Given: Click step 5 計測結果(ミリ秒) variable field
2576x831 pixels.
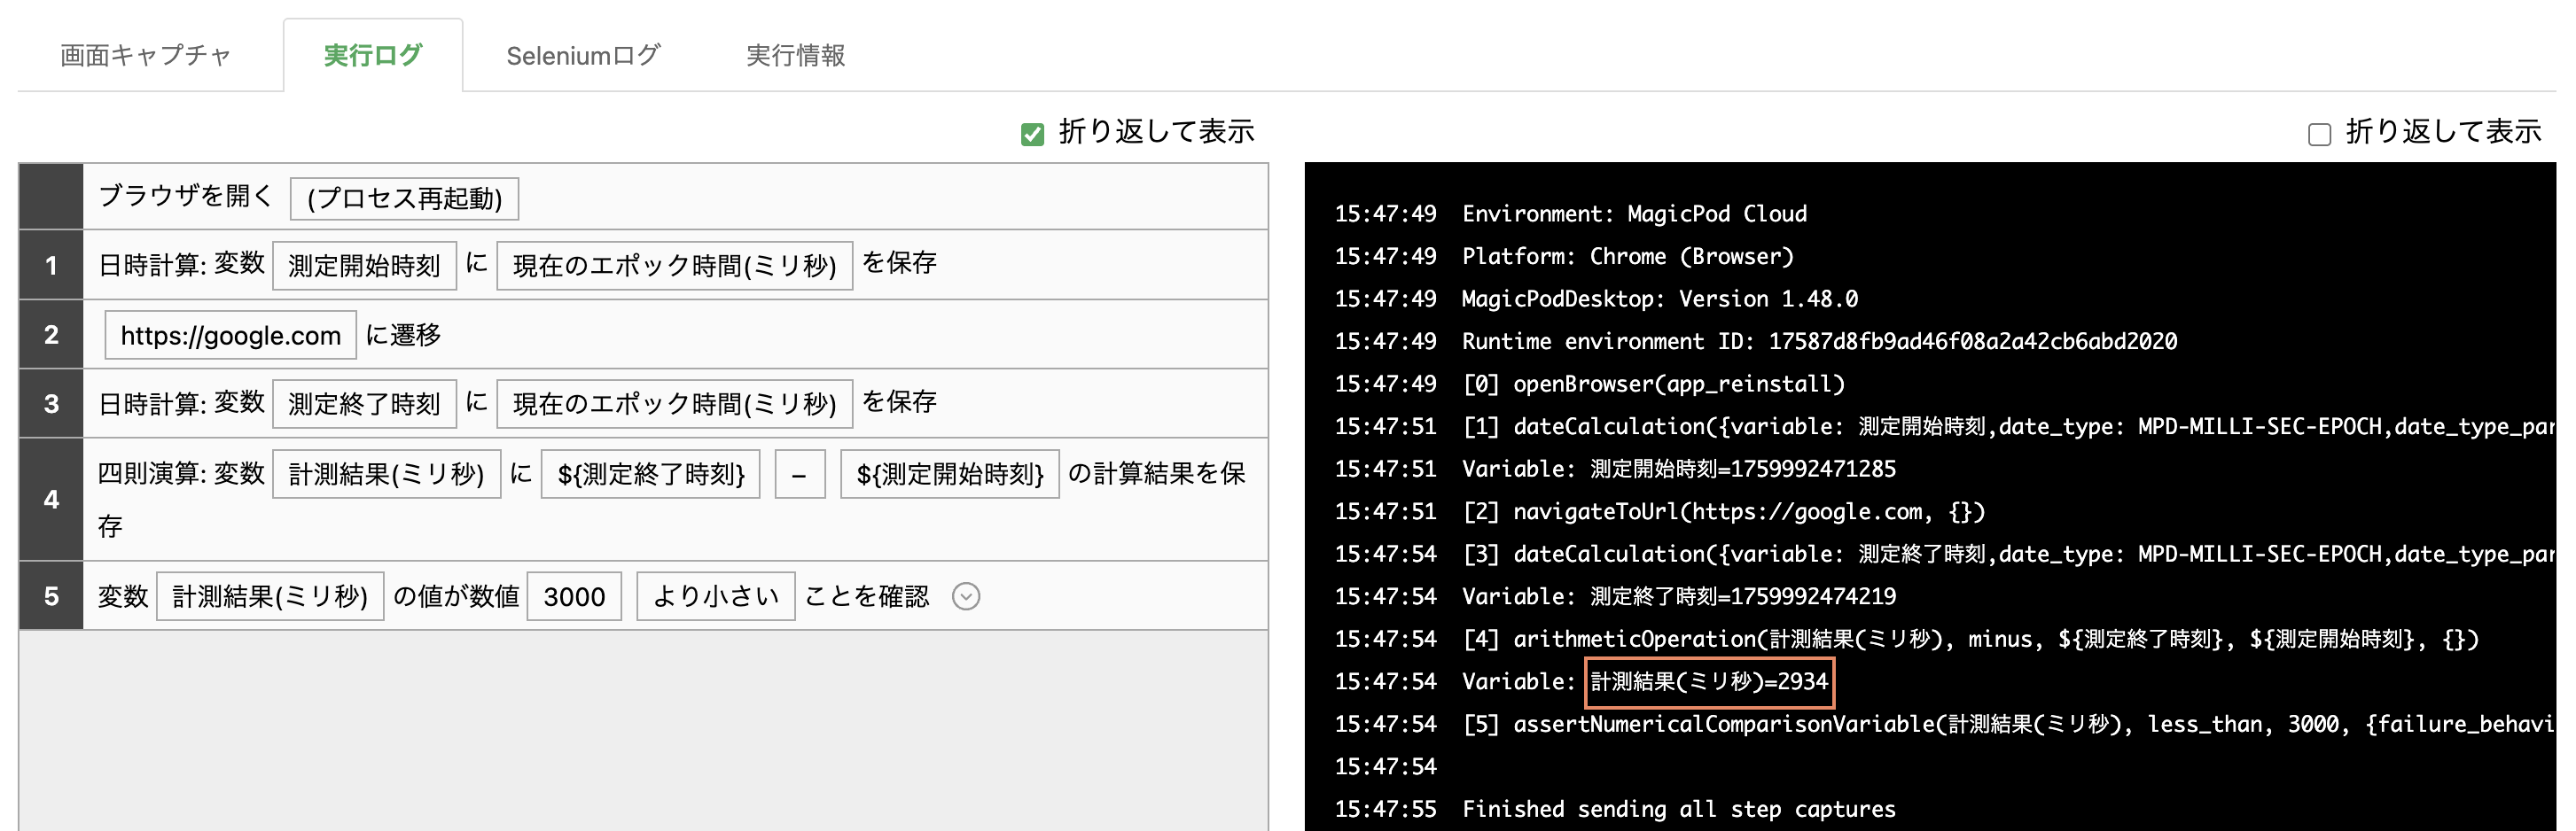Looking at the screenshot, I should coord(270,597).
